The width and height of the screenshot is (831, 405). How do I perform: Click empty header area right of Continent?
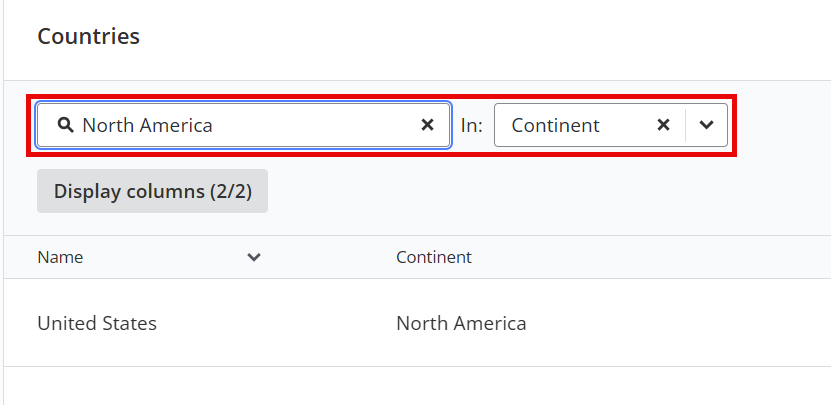(652, 257)
